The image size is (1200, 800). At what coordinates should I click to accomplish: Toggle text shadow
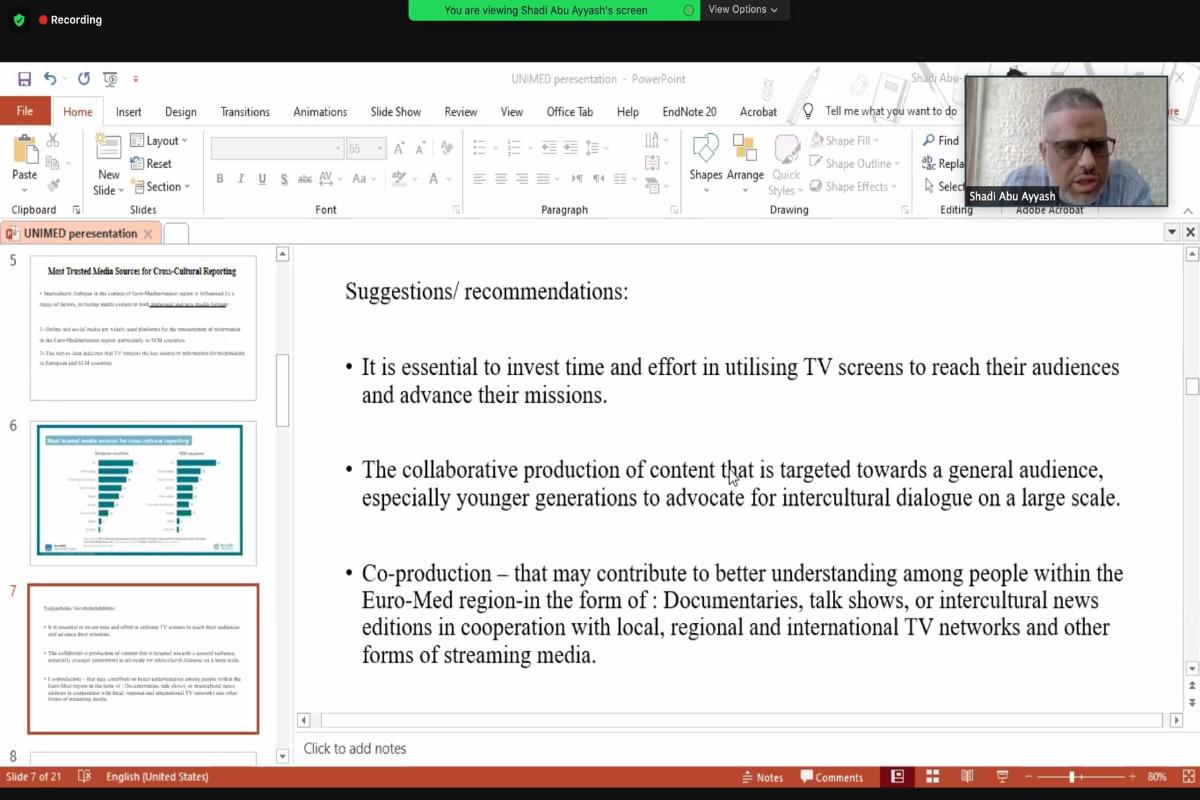[284, 179]
